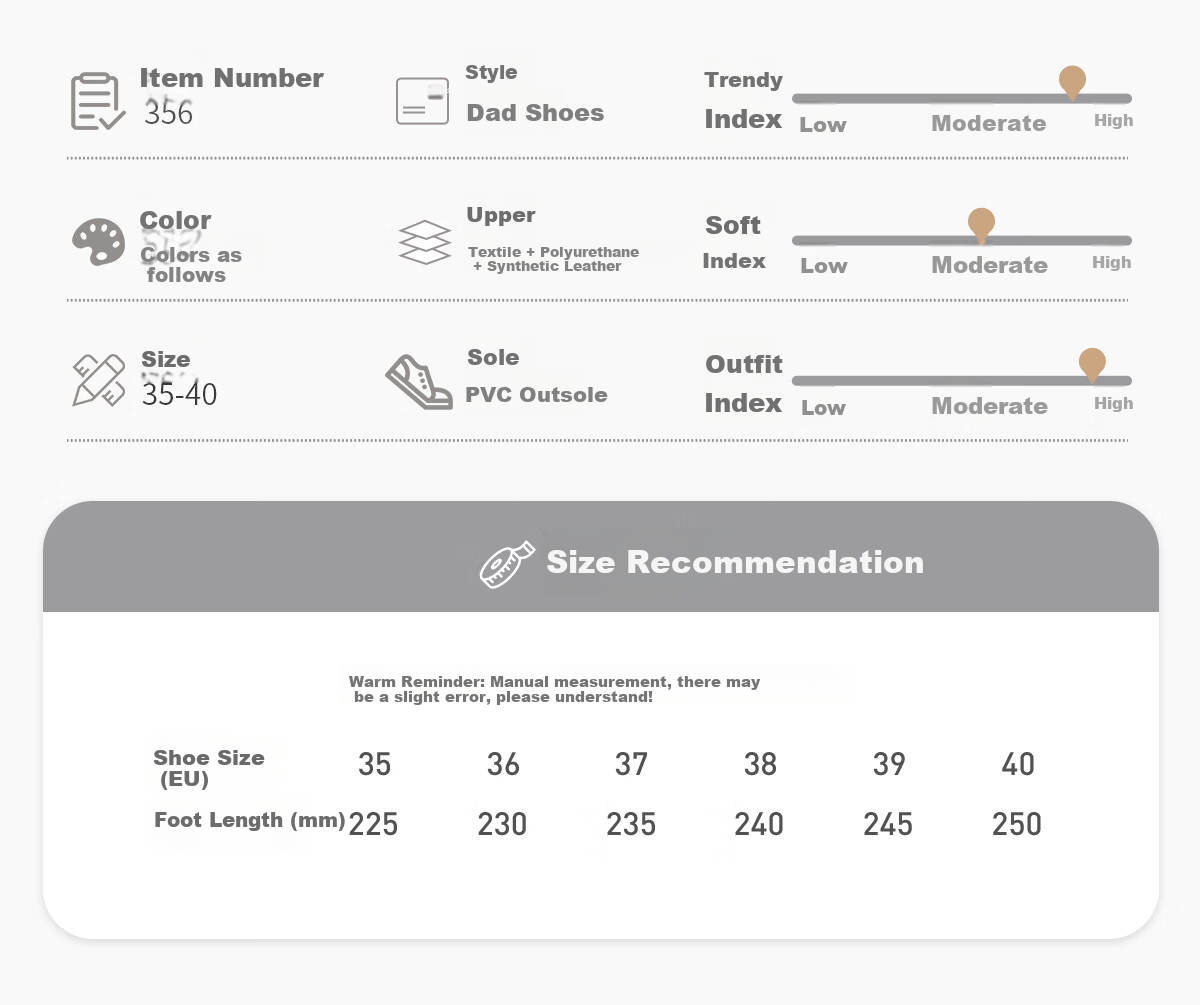Click foot length value 230

click(502, 825)
